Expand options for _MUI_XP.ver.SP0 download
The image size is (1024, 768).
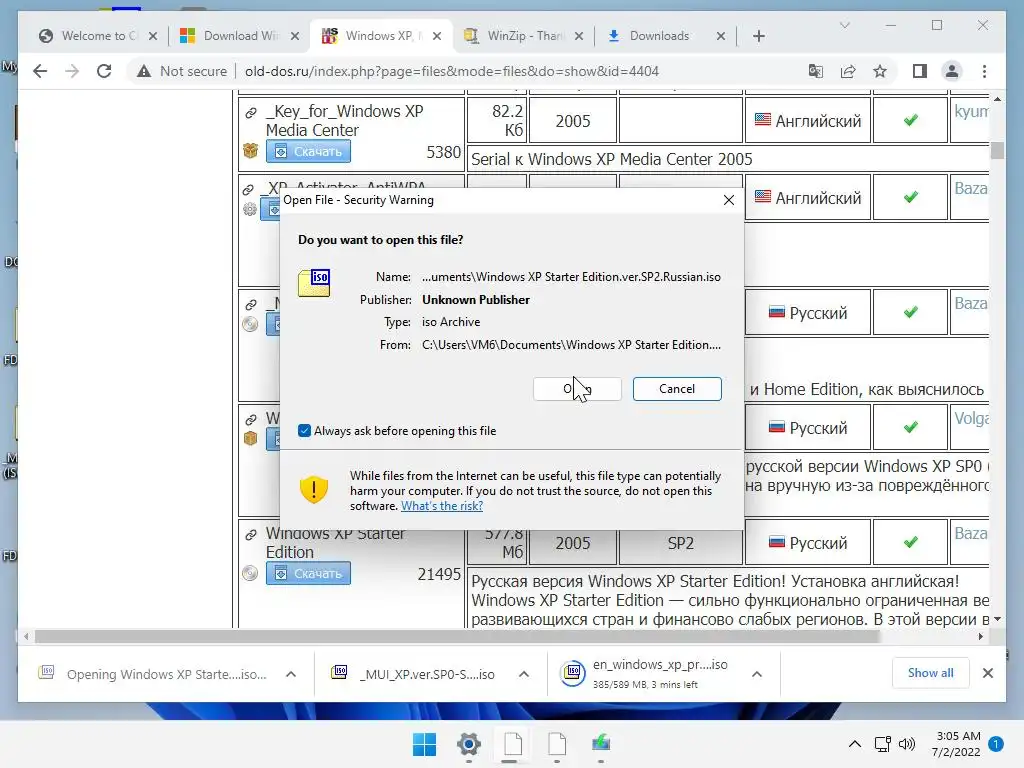[x=523, y=674]
